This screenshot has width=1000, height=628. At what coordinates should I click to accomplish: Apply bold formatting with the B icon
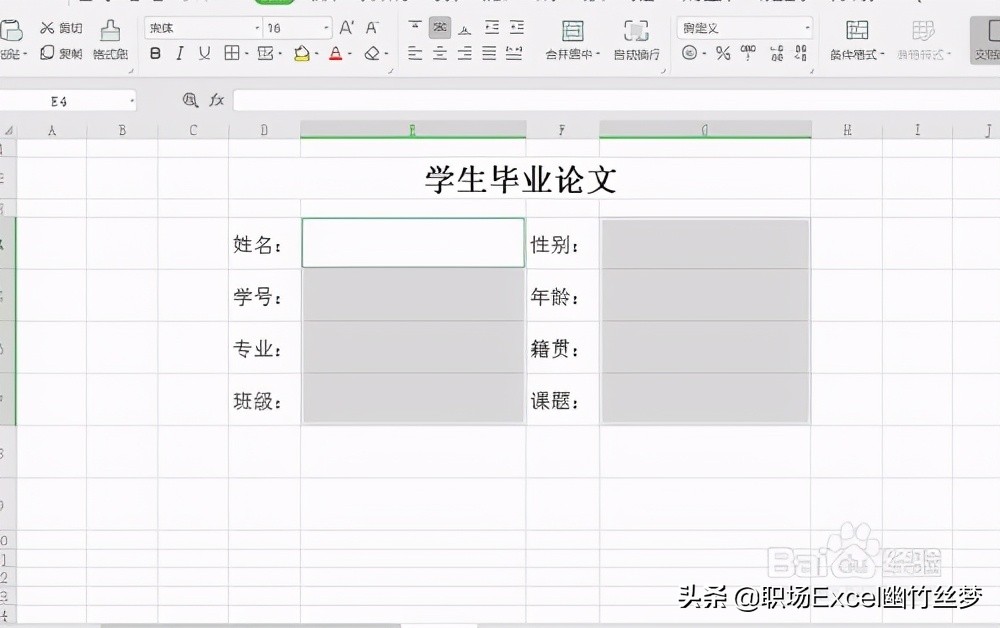(155, 54)
